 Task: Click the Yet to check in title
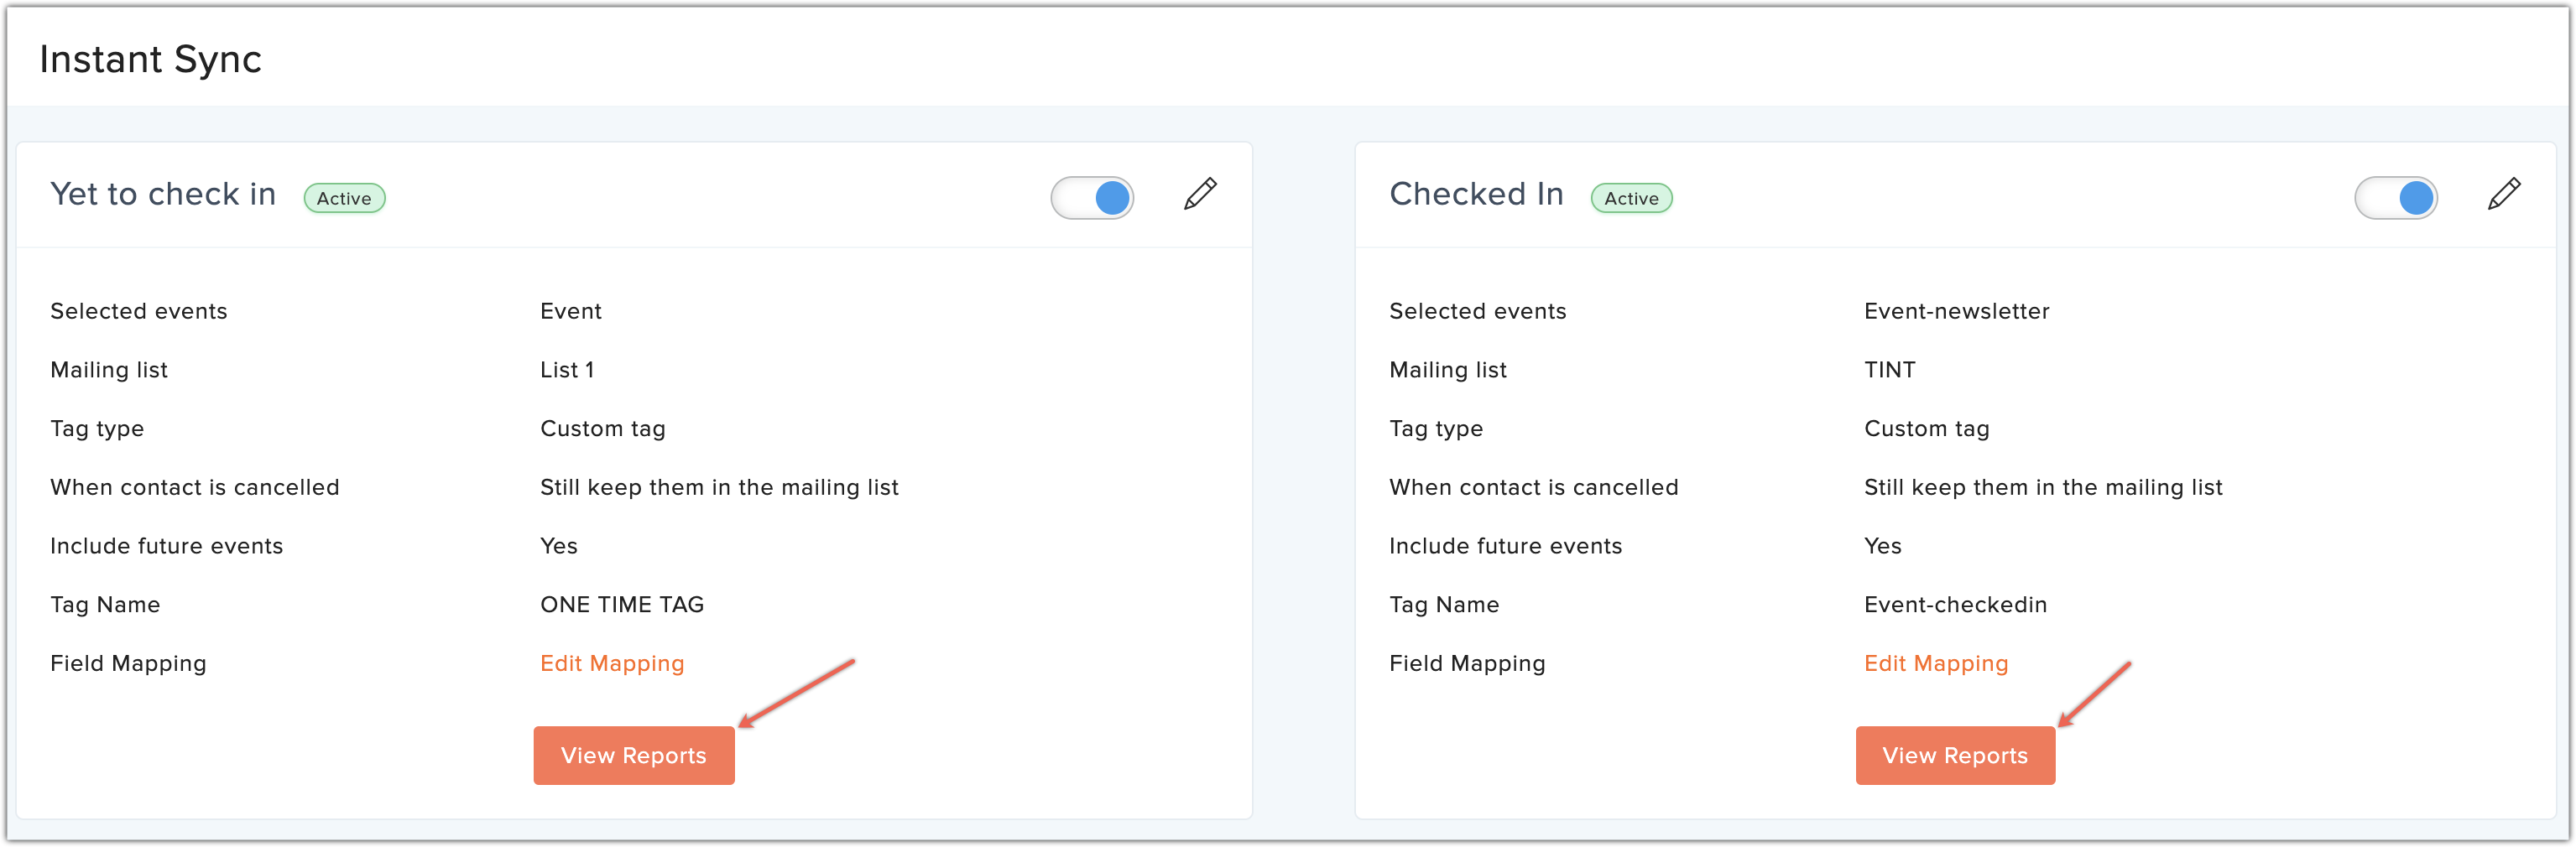pyautogui.click(x=163, y=194)
